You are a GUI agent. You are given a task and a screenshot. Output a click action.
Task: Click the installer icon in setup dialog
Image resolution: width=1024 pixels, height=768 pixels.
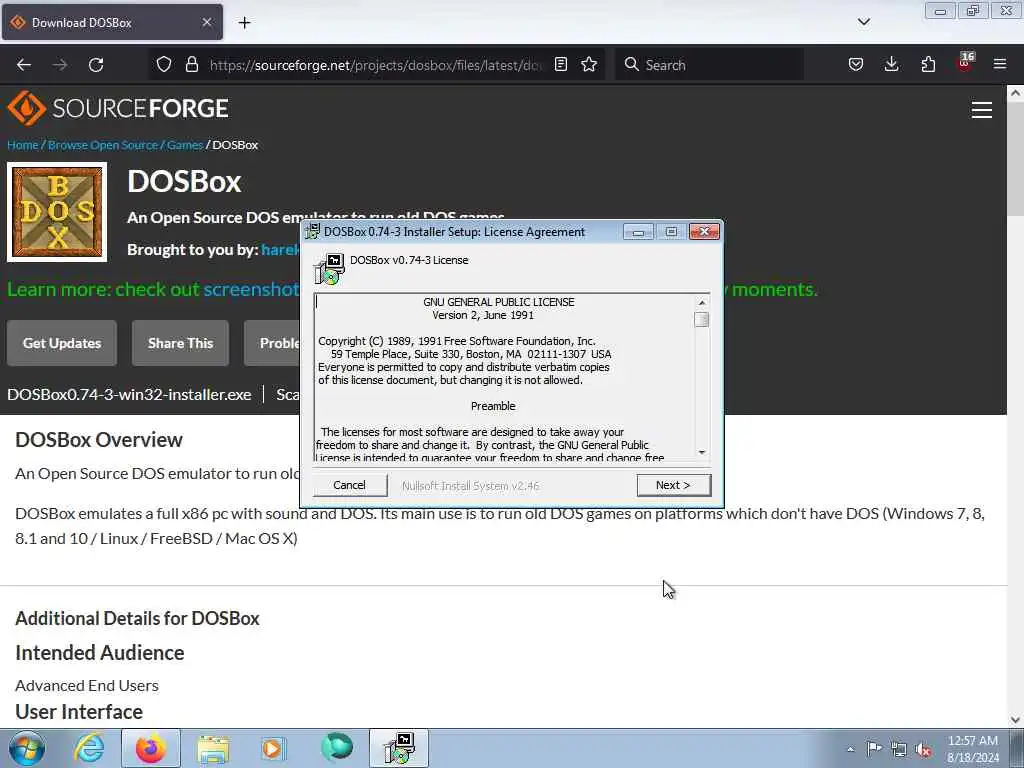coord(328,269)
